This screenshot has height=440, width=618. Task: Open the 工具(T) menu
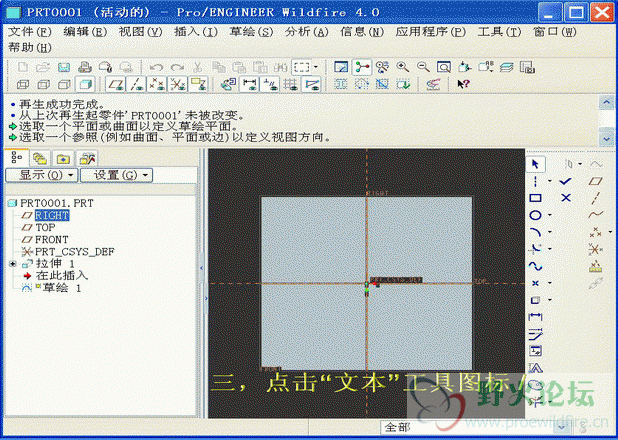pyautogui.click(x=499, y=32)
